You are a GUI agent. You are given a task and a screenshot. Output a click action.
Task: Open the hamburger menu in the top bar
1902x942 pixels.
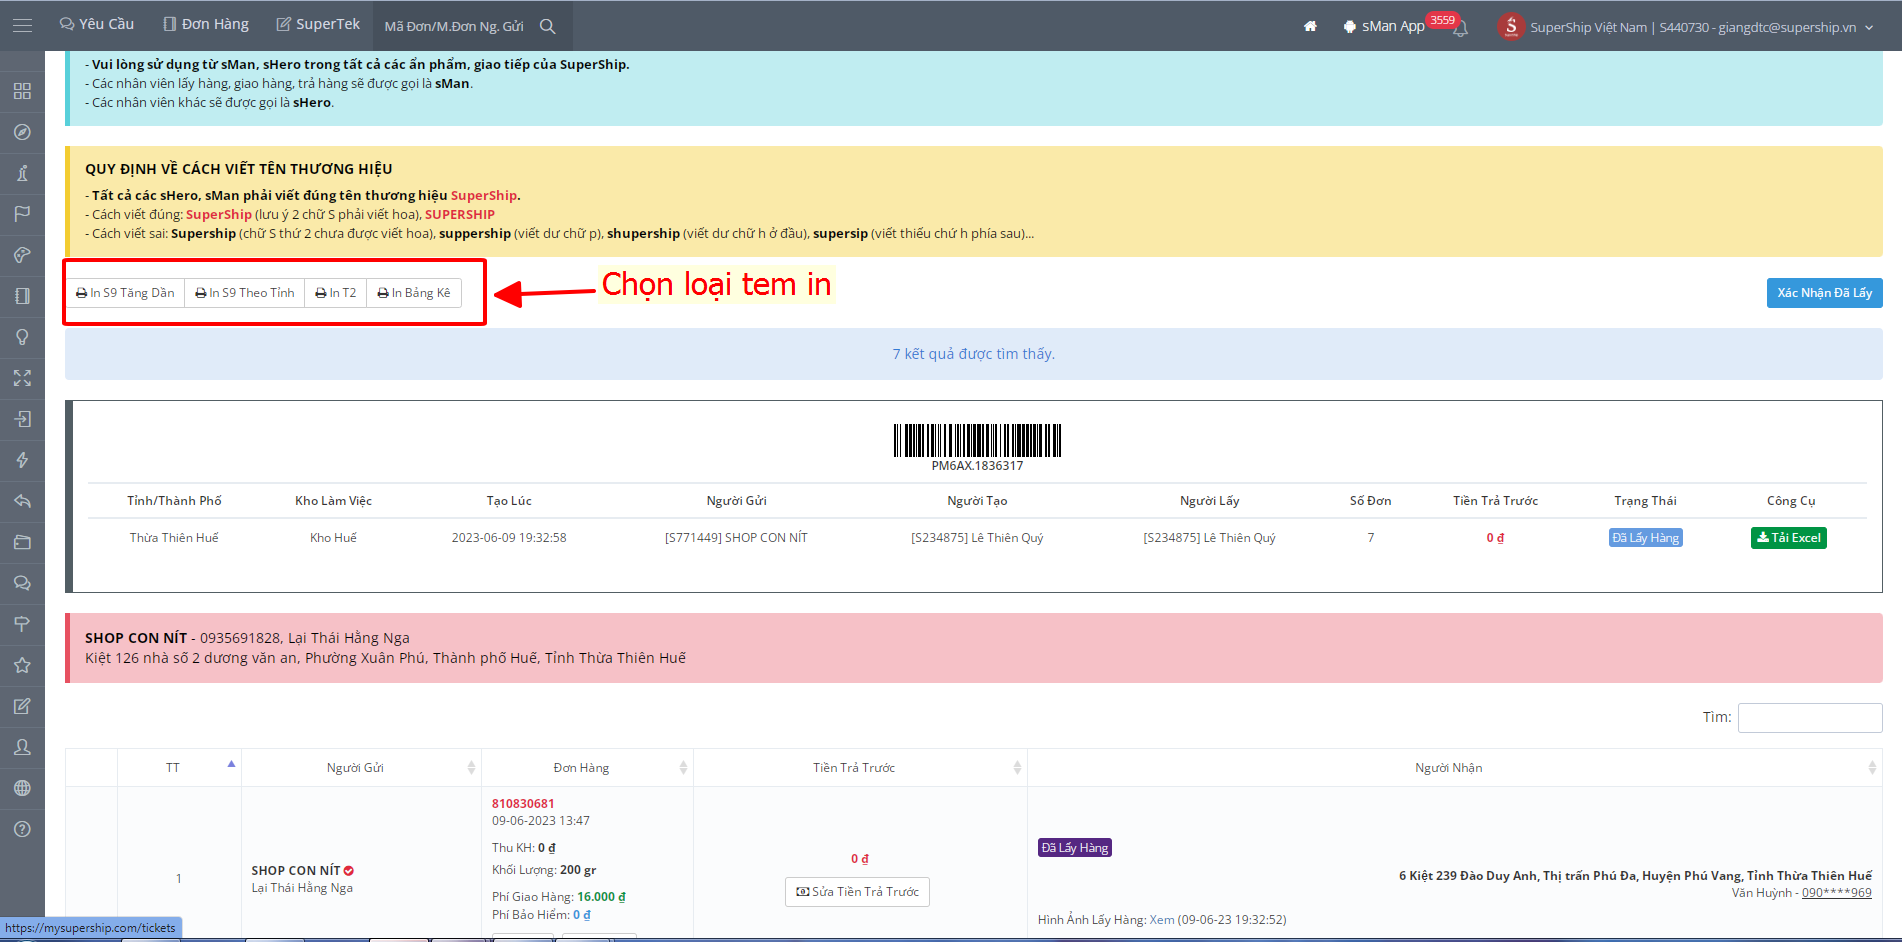tap(22, 25)
